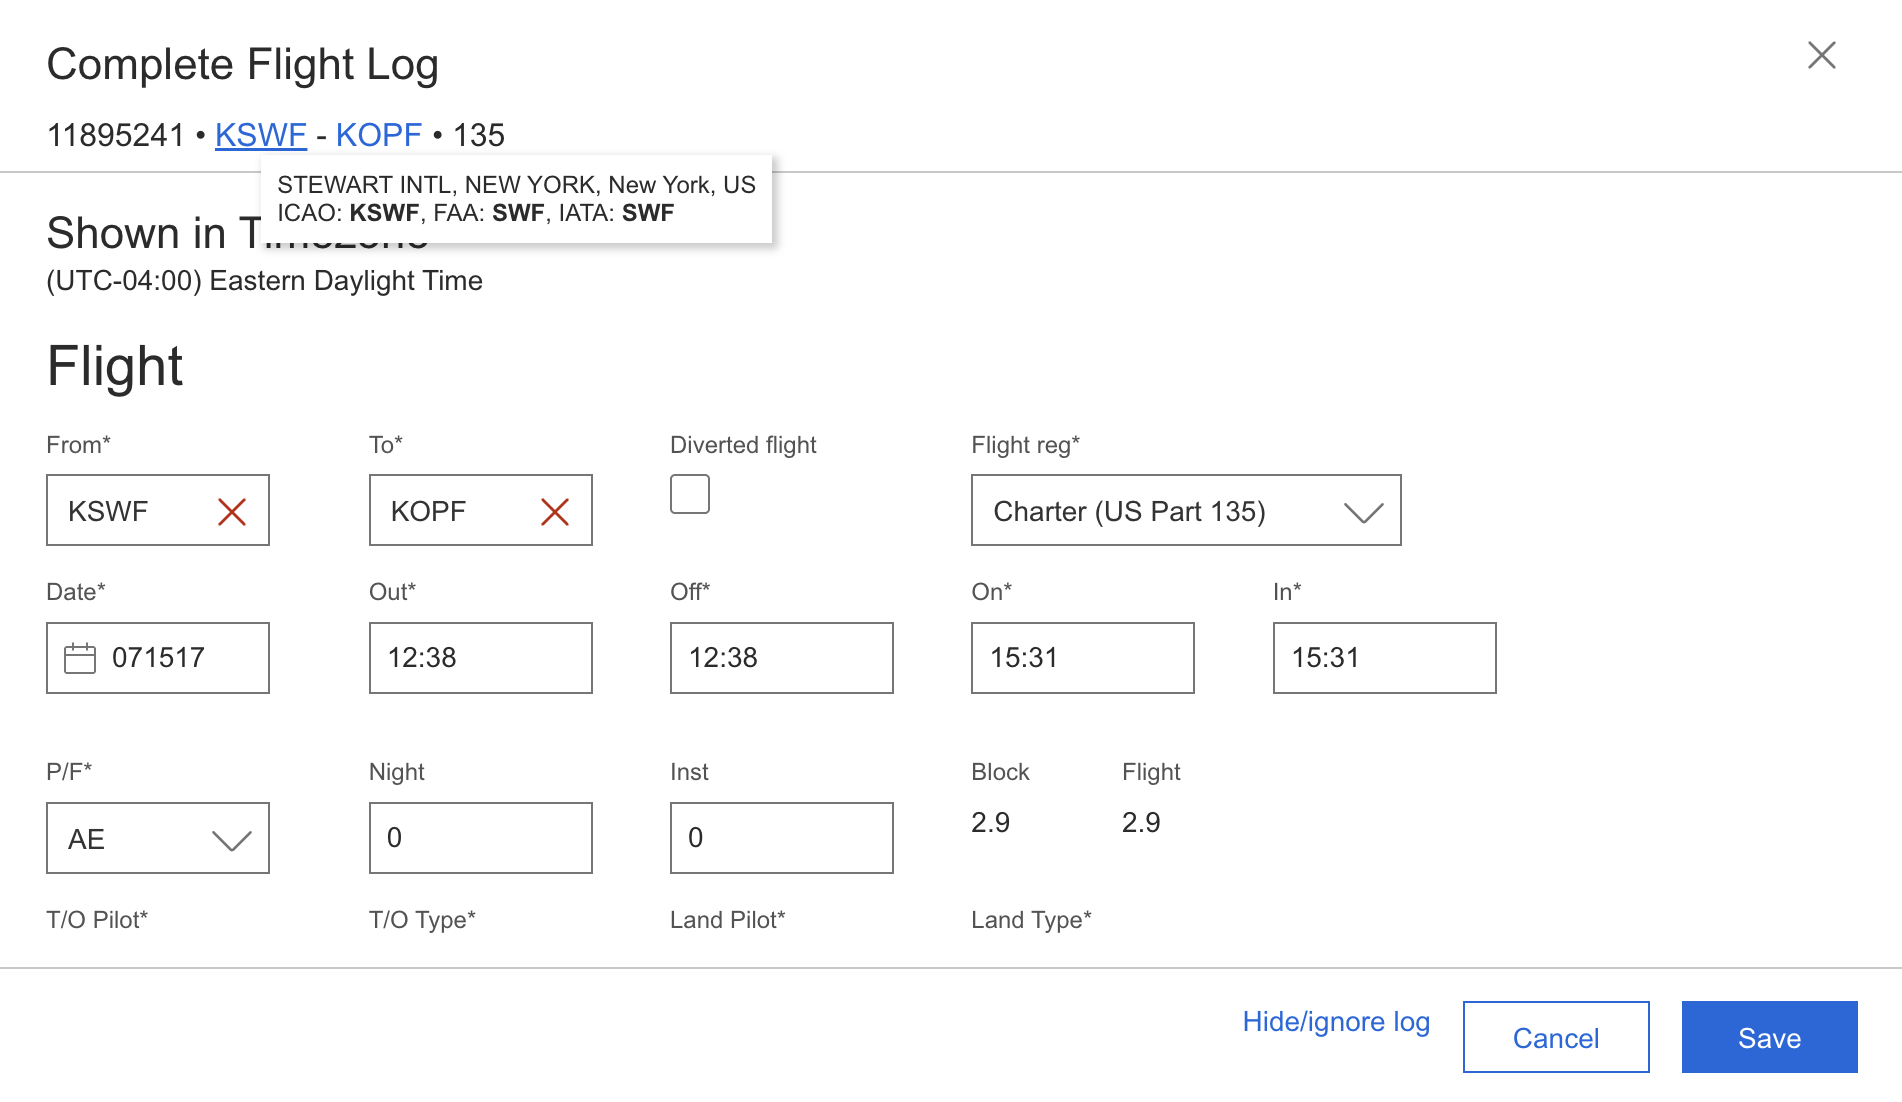Open the date picker calendar icon
This screenshot has width=1902, height=1102.
80,658
